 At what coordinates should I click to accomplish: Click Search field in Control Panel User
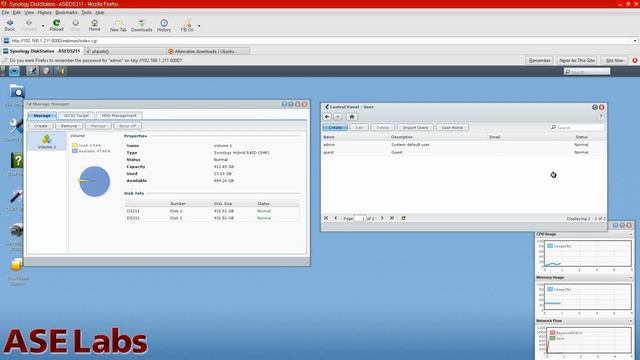(x=577, y=127)
